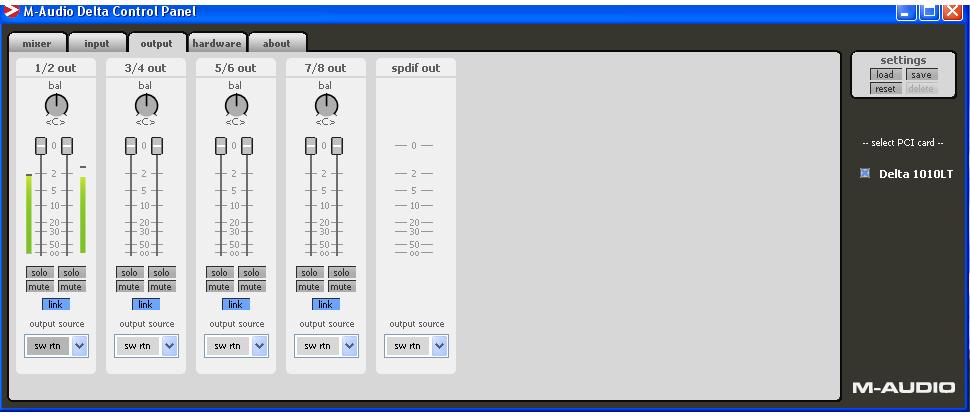Mute the left channel of 3/4 out
Image resolution: width=970 pixels, height=417 pixels.
130,287
